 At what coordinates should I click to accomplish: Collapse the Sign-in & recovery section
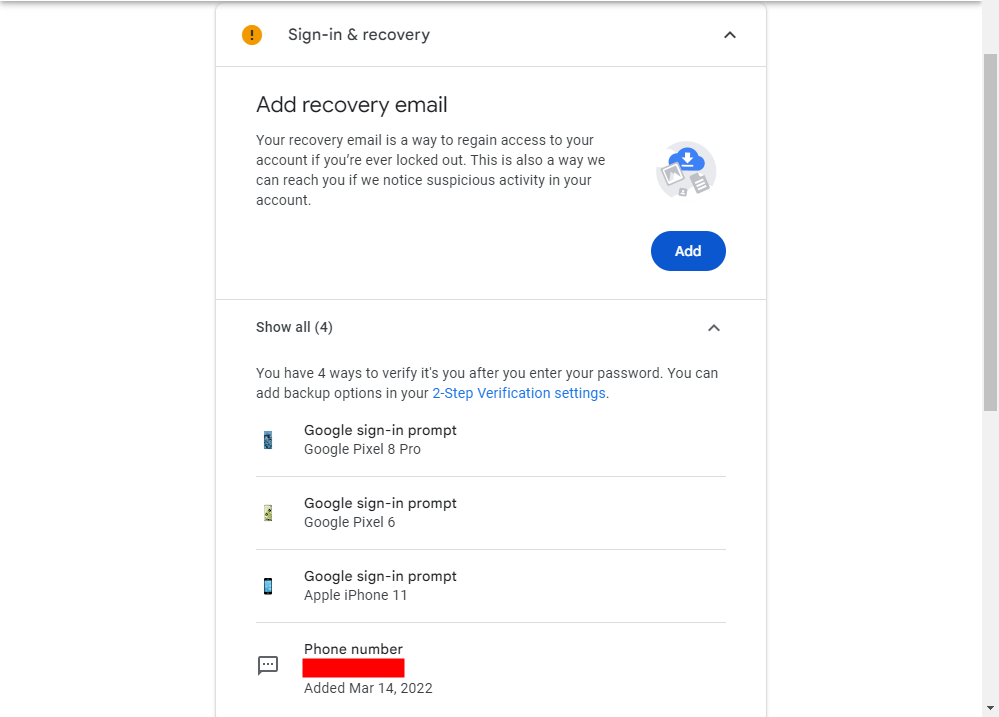730,35
